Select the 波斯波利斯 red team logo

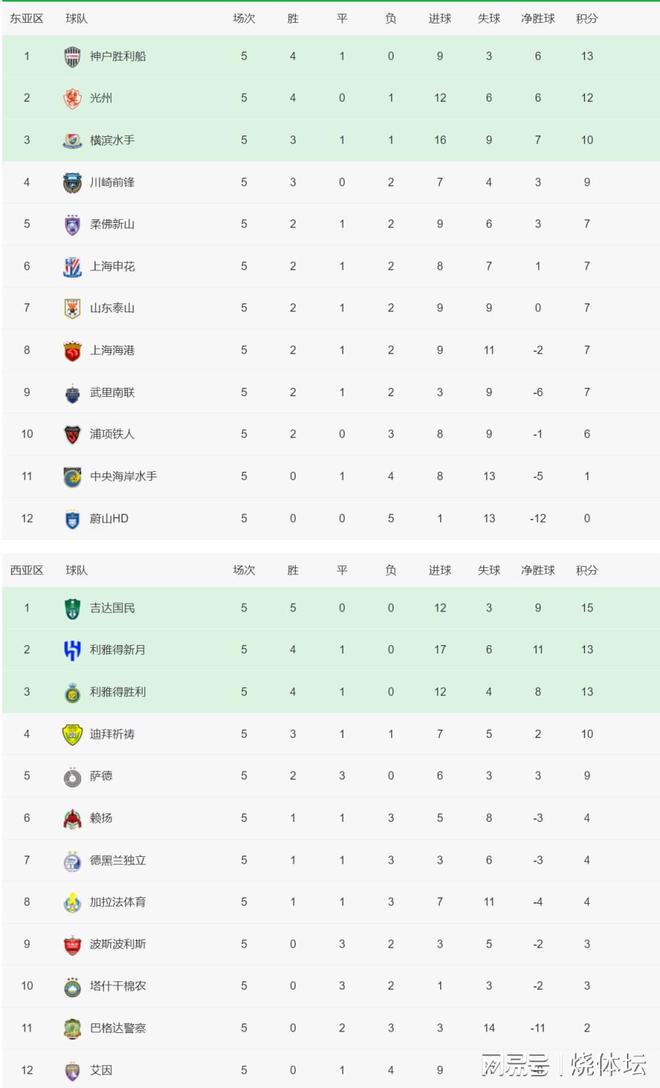pyautogui.click(x=72, y=944)
